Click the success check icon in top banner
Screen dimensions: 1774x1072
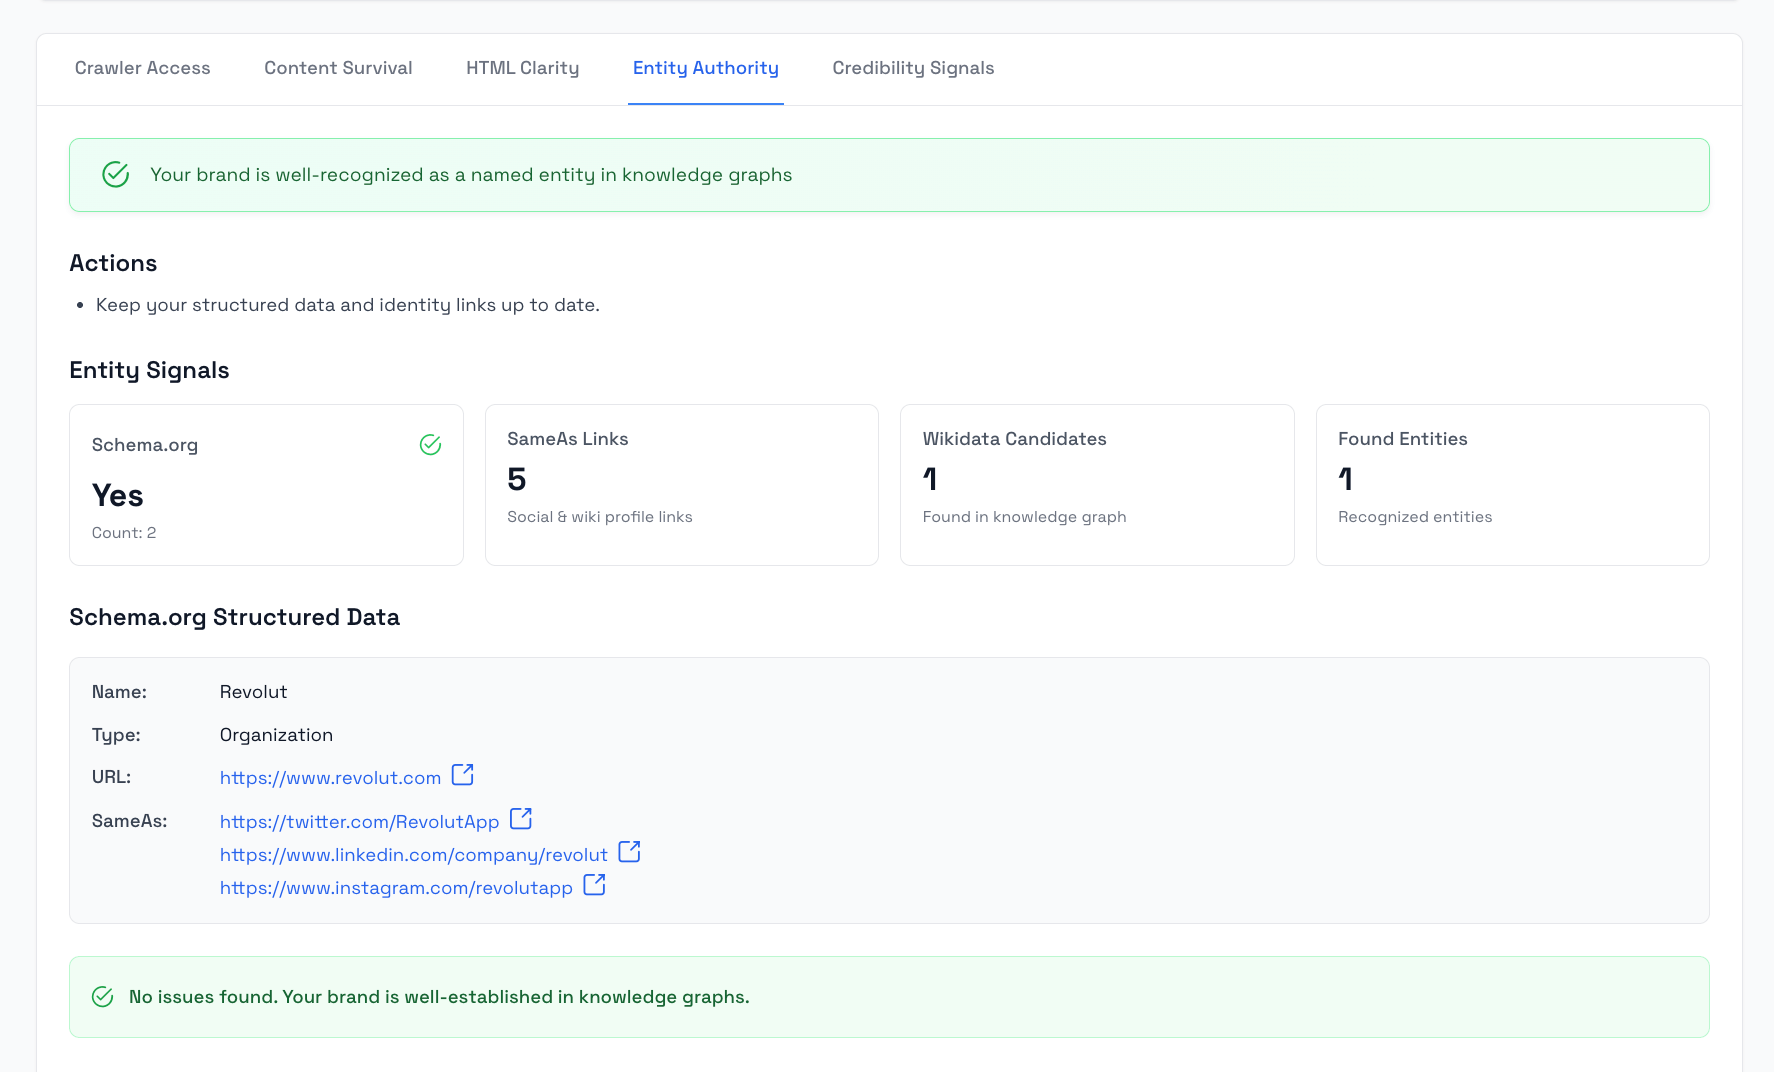pos(115,174)
